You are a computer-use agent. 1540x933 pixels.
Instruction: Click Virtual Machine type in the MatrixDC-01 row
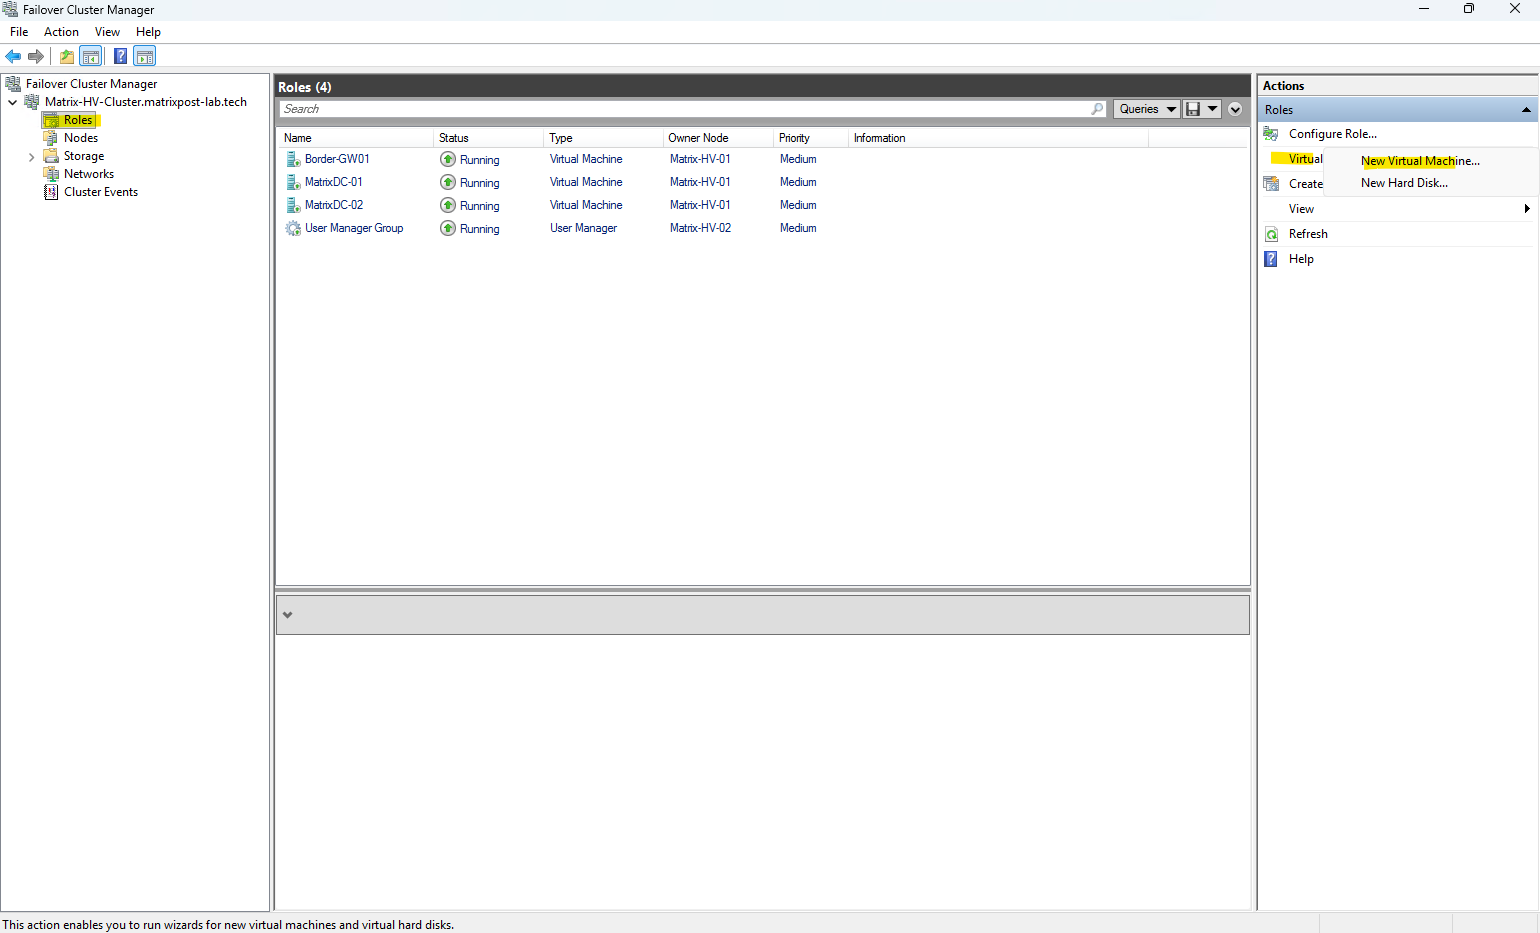click(586, 182)
